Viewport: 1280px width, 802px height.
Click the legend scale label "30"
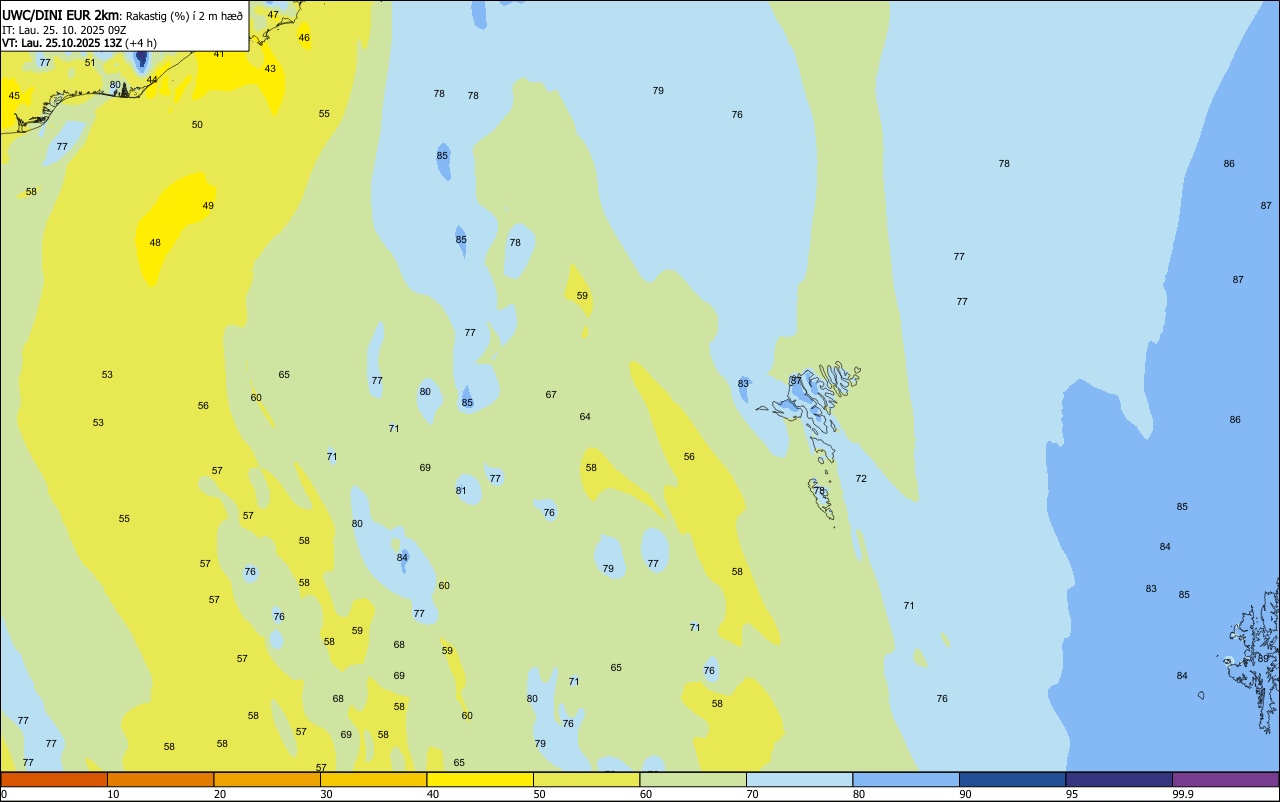pyautogui.click(x=326, y=794)
